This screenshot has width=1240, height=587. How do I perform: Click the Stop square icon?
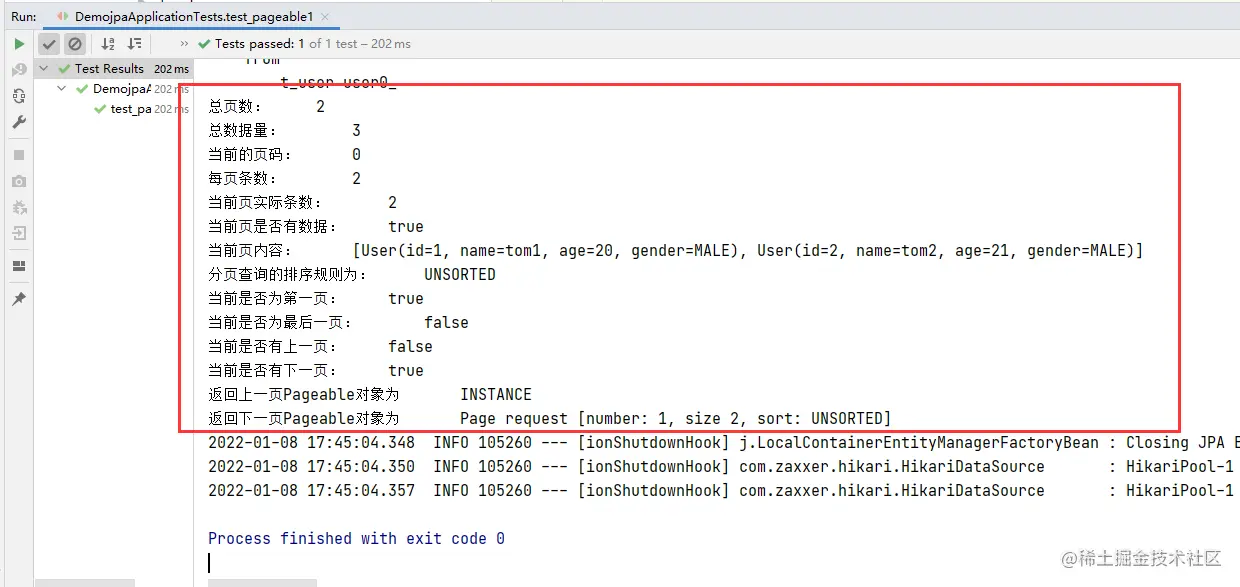[19, 155]
